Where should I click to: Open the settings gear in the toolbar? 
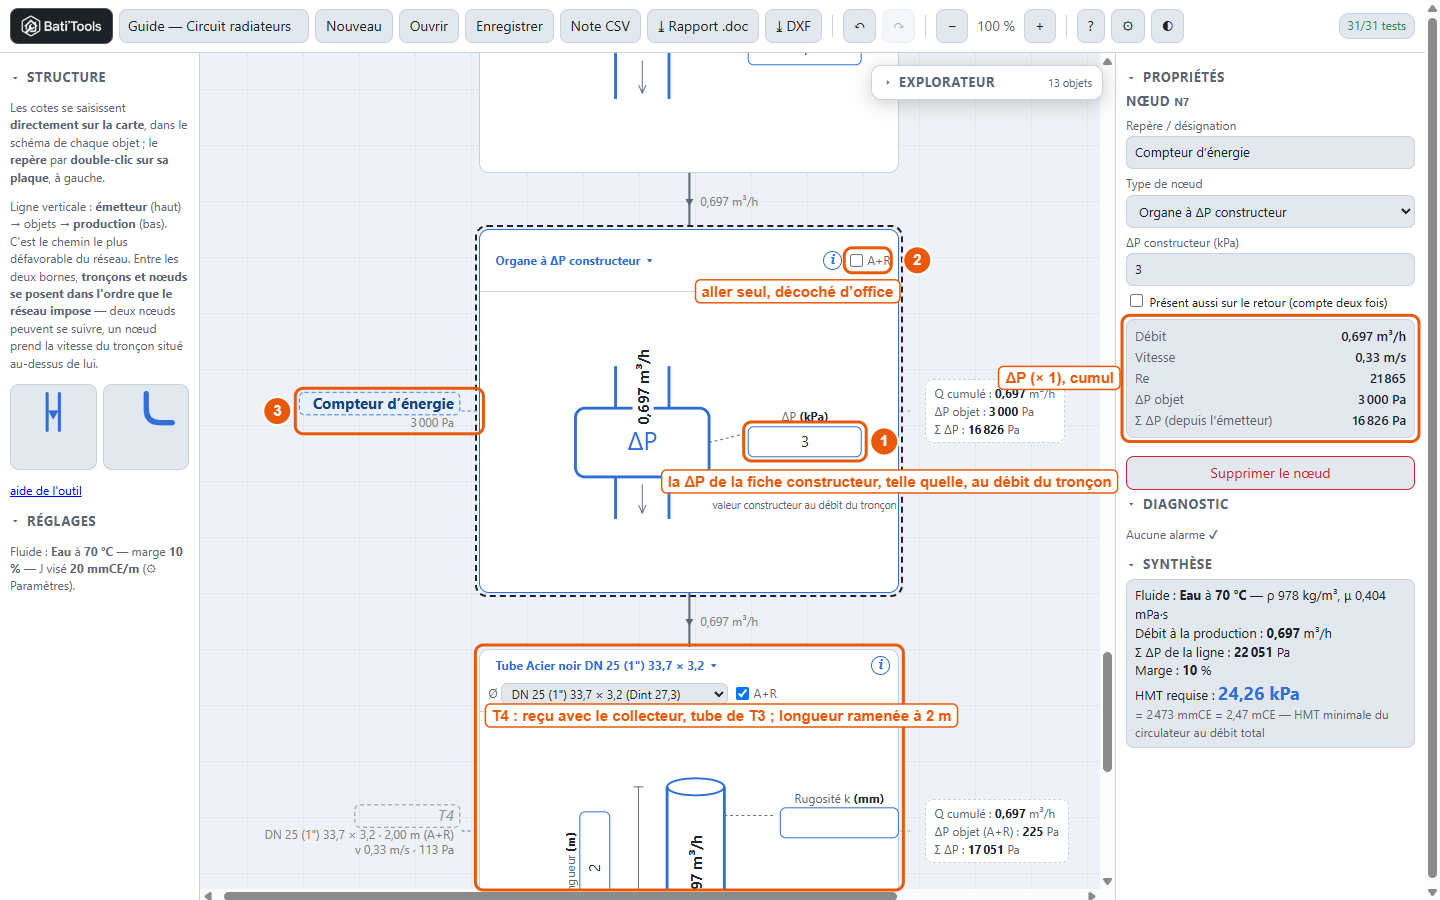[1128, 26]
